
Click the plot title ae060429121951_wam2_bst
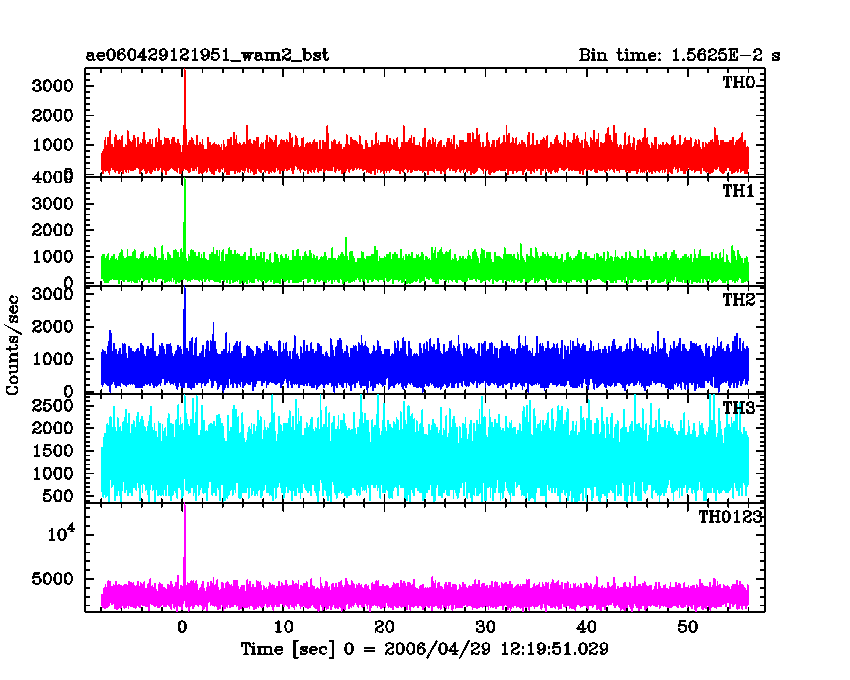[208, 55]
